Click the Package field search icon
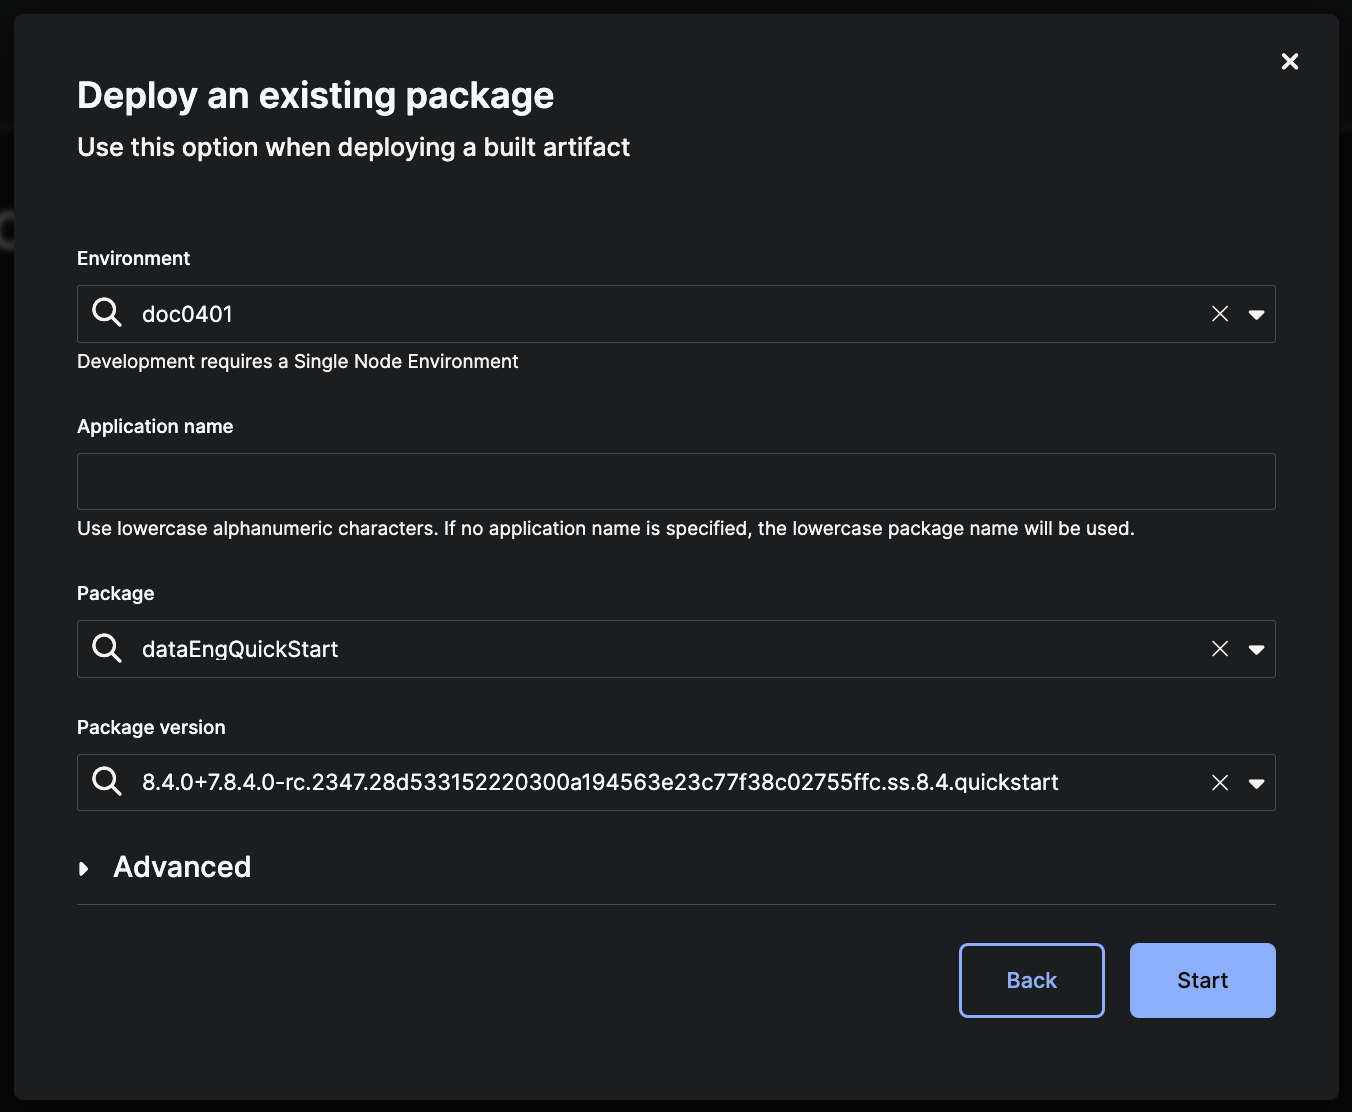The height and width of the screenshot is (1112, 1352). coord(107,648)
